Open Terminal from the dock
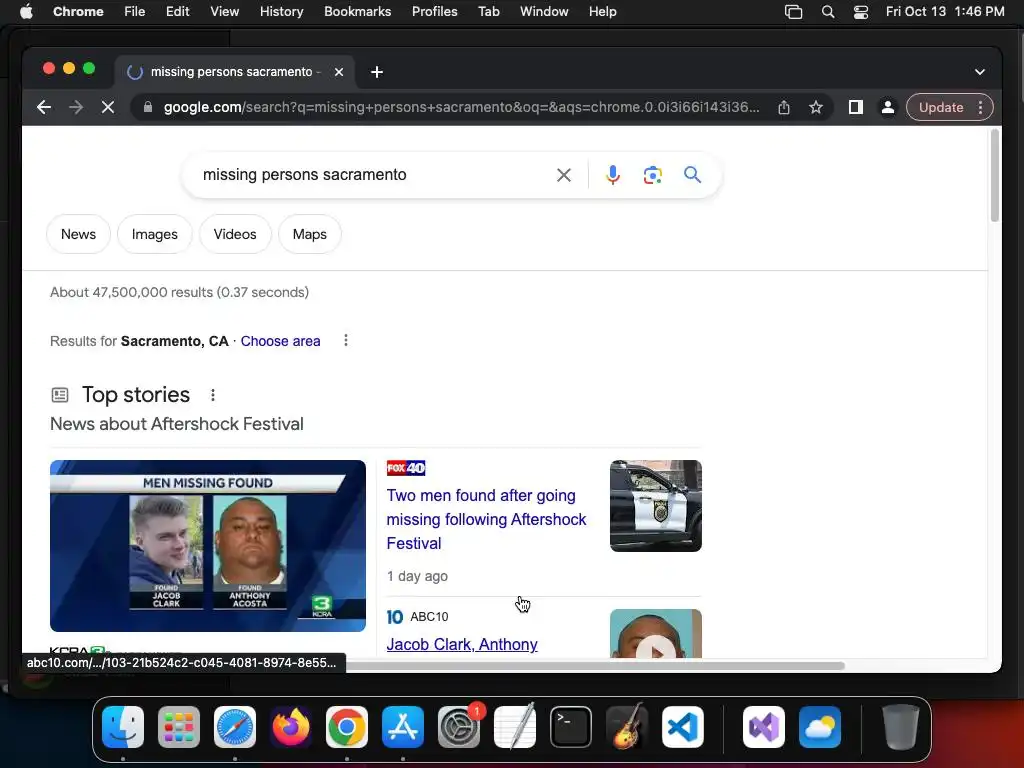Image resolution: width=1024 pixels, height=768 pixels. click(571, 727)
